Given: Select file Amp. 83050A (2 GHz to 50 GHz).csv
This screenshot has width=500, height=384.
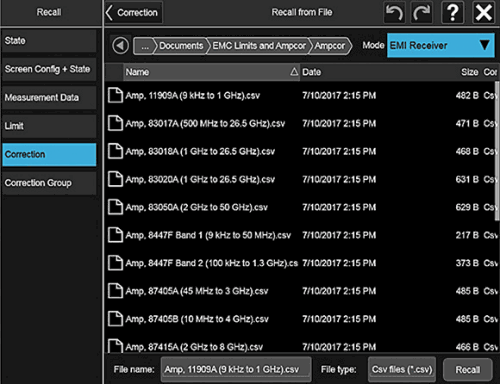Looking at the screenshot, I should tap(196, 207).
